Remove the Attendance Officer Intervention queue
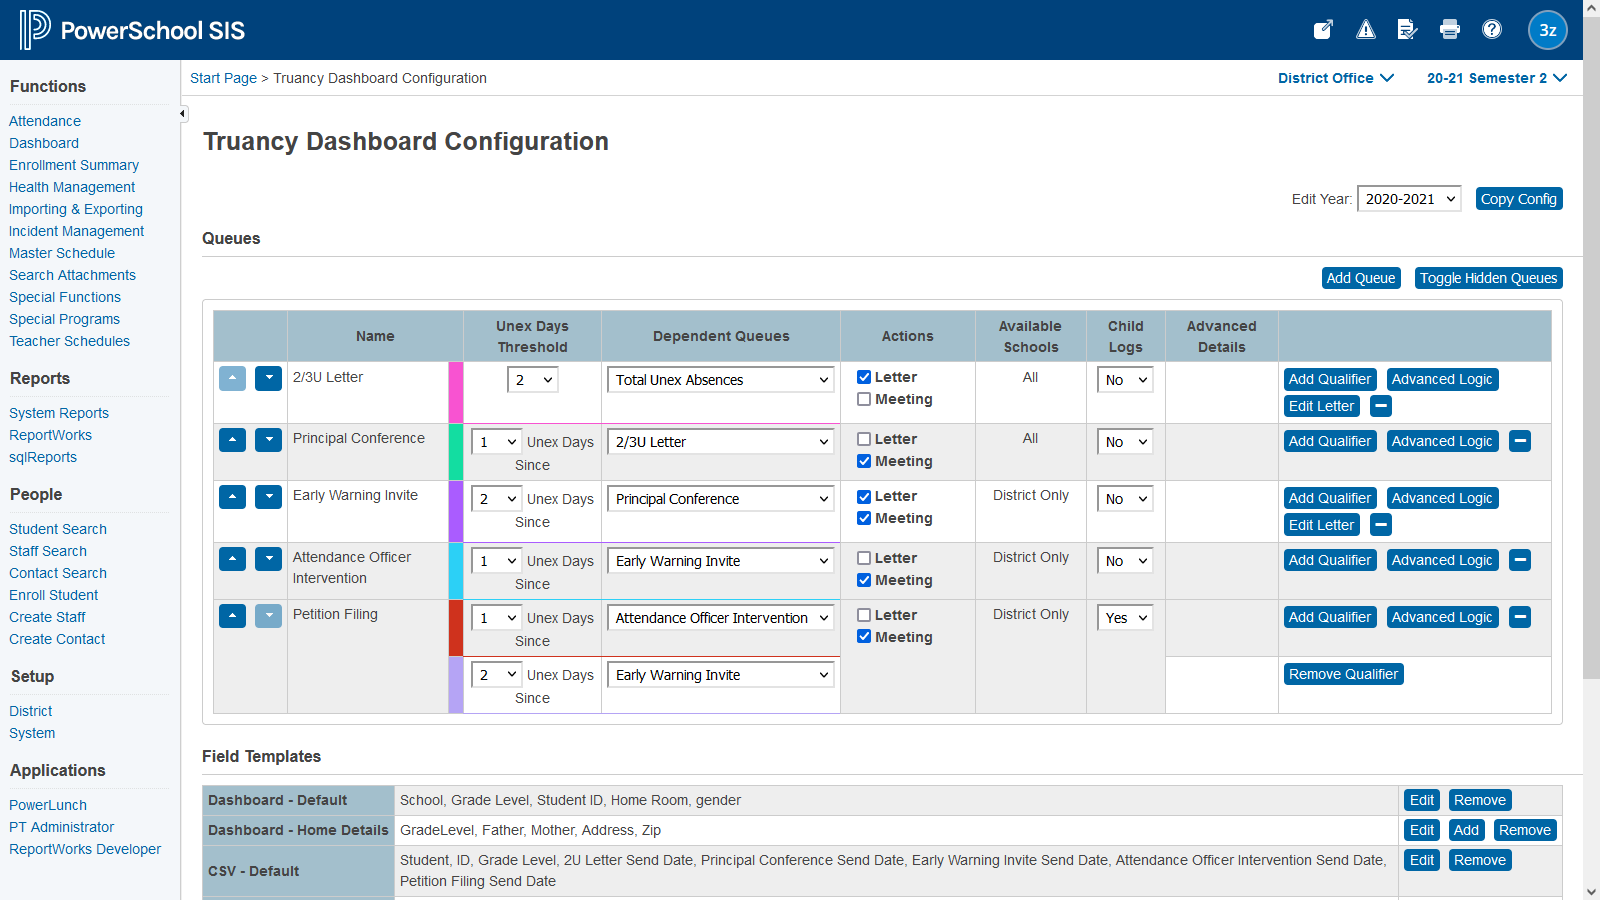 pyautogui.click(x=1520, y=560)
